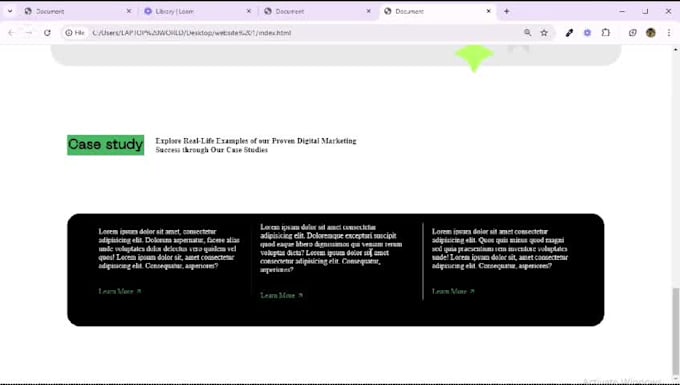Close the first Document tab
The width and height of the screenshot is (680, 385).
[x=128, y=12]
